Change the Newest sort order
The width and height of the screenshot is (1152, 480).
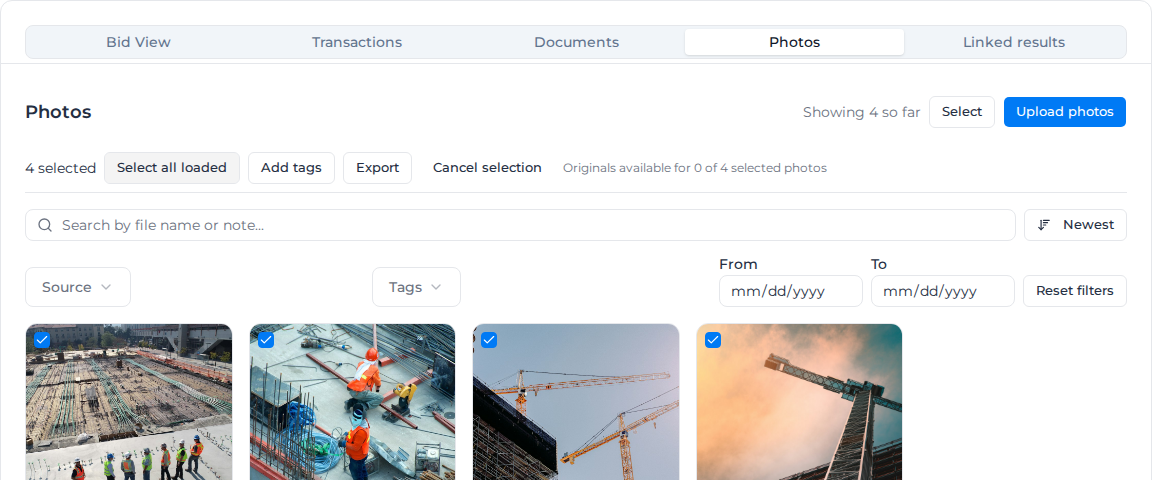(1076, 225)
